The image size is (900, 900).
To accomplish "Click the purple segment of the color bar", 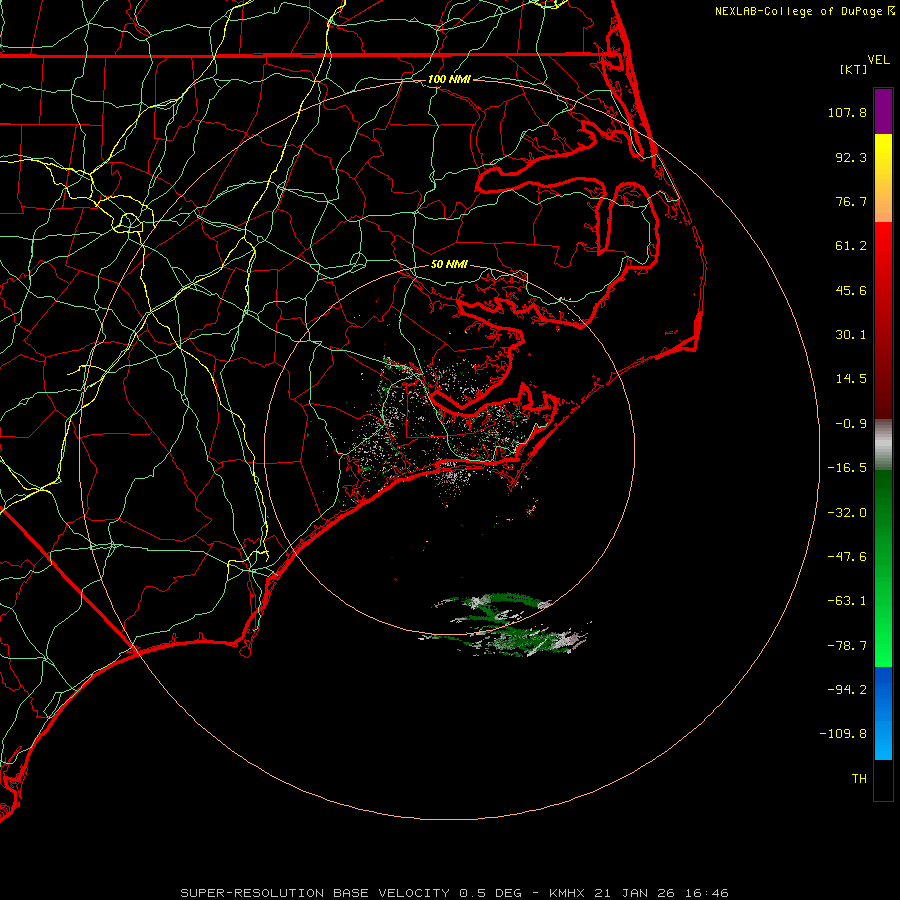I will (x=883, y=111).
